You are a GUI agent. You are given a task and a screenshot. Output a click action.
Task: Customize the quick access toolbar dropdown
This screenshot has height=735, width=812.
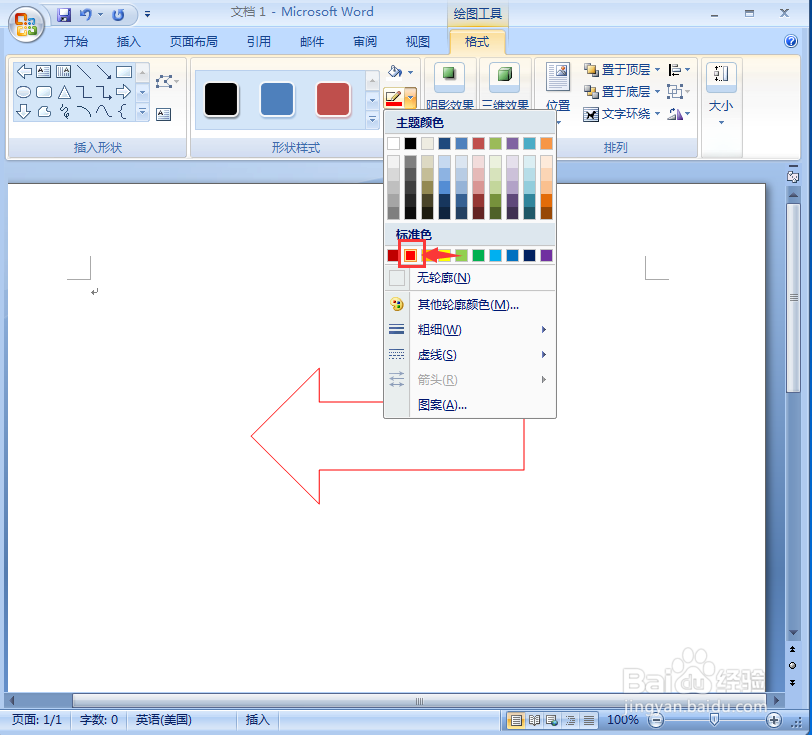148,15
